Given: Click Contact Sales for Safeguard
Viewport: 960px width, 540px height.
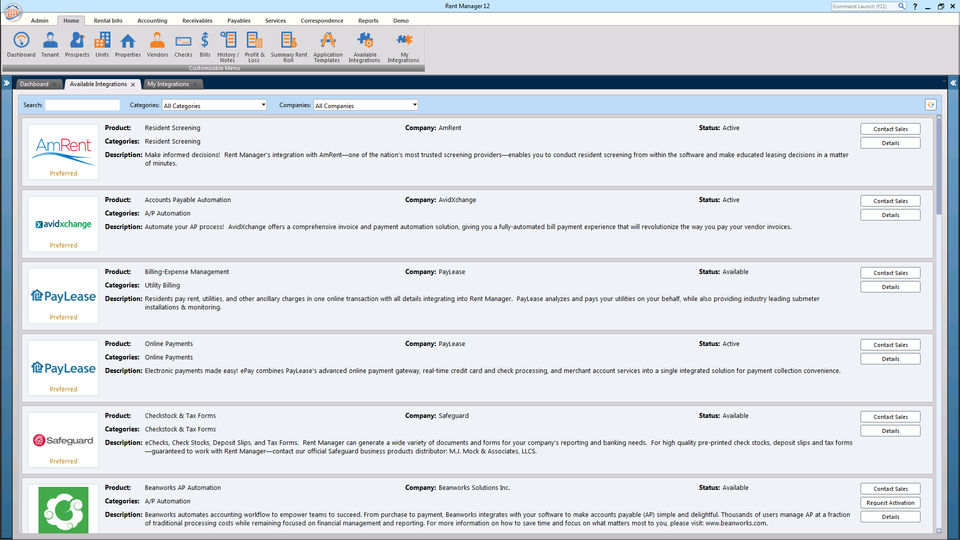Looking at the screenshot, I should [x=890, y=417].
